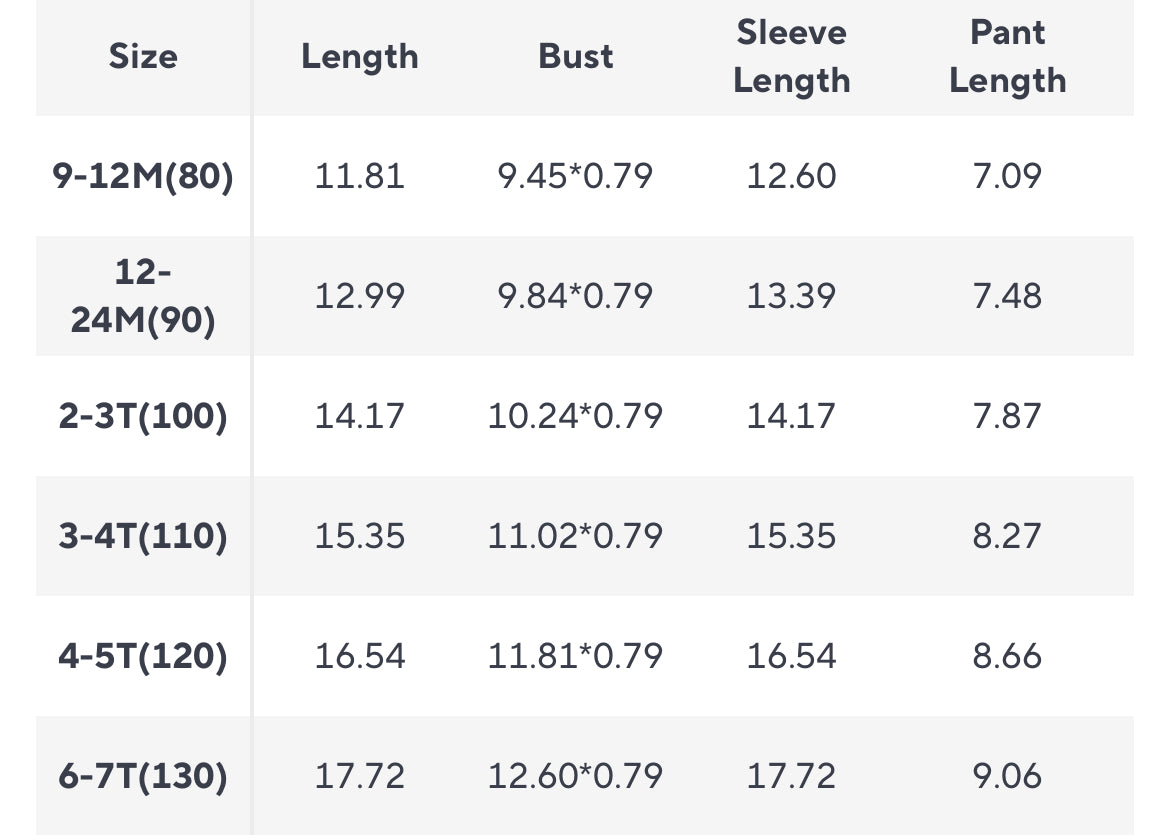The image size is (1170, 835).
Task: Click the 9.06 pant length cell
Action: 1007,776
